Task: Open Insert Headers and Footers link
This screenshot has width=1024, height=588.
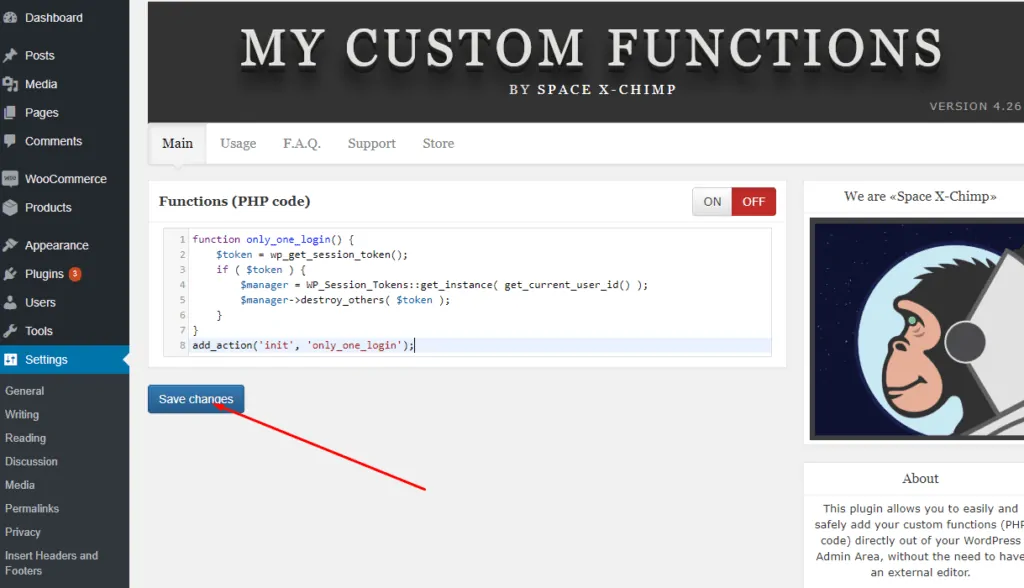Action: pos(52,563)
